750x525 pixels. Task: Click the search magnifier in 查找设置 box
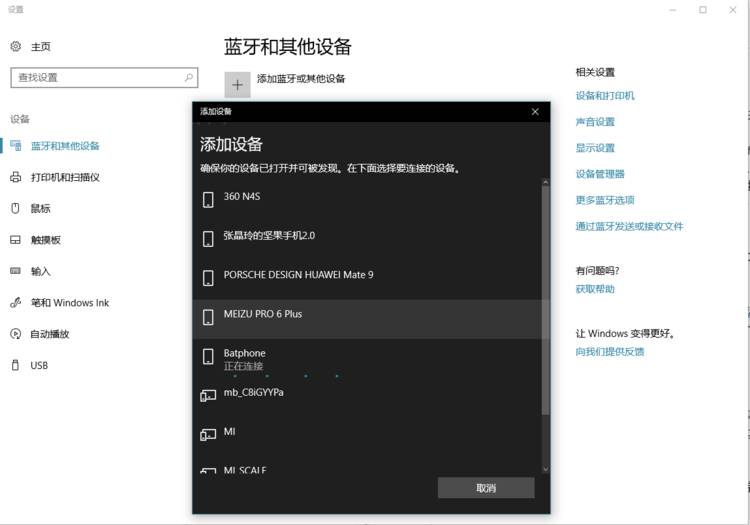pyautogui.click(x=189, y=77)
